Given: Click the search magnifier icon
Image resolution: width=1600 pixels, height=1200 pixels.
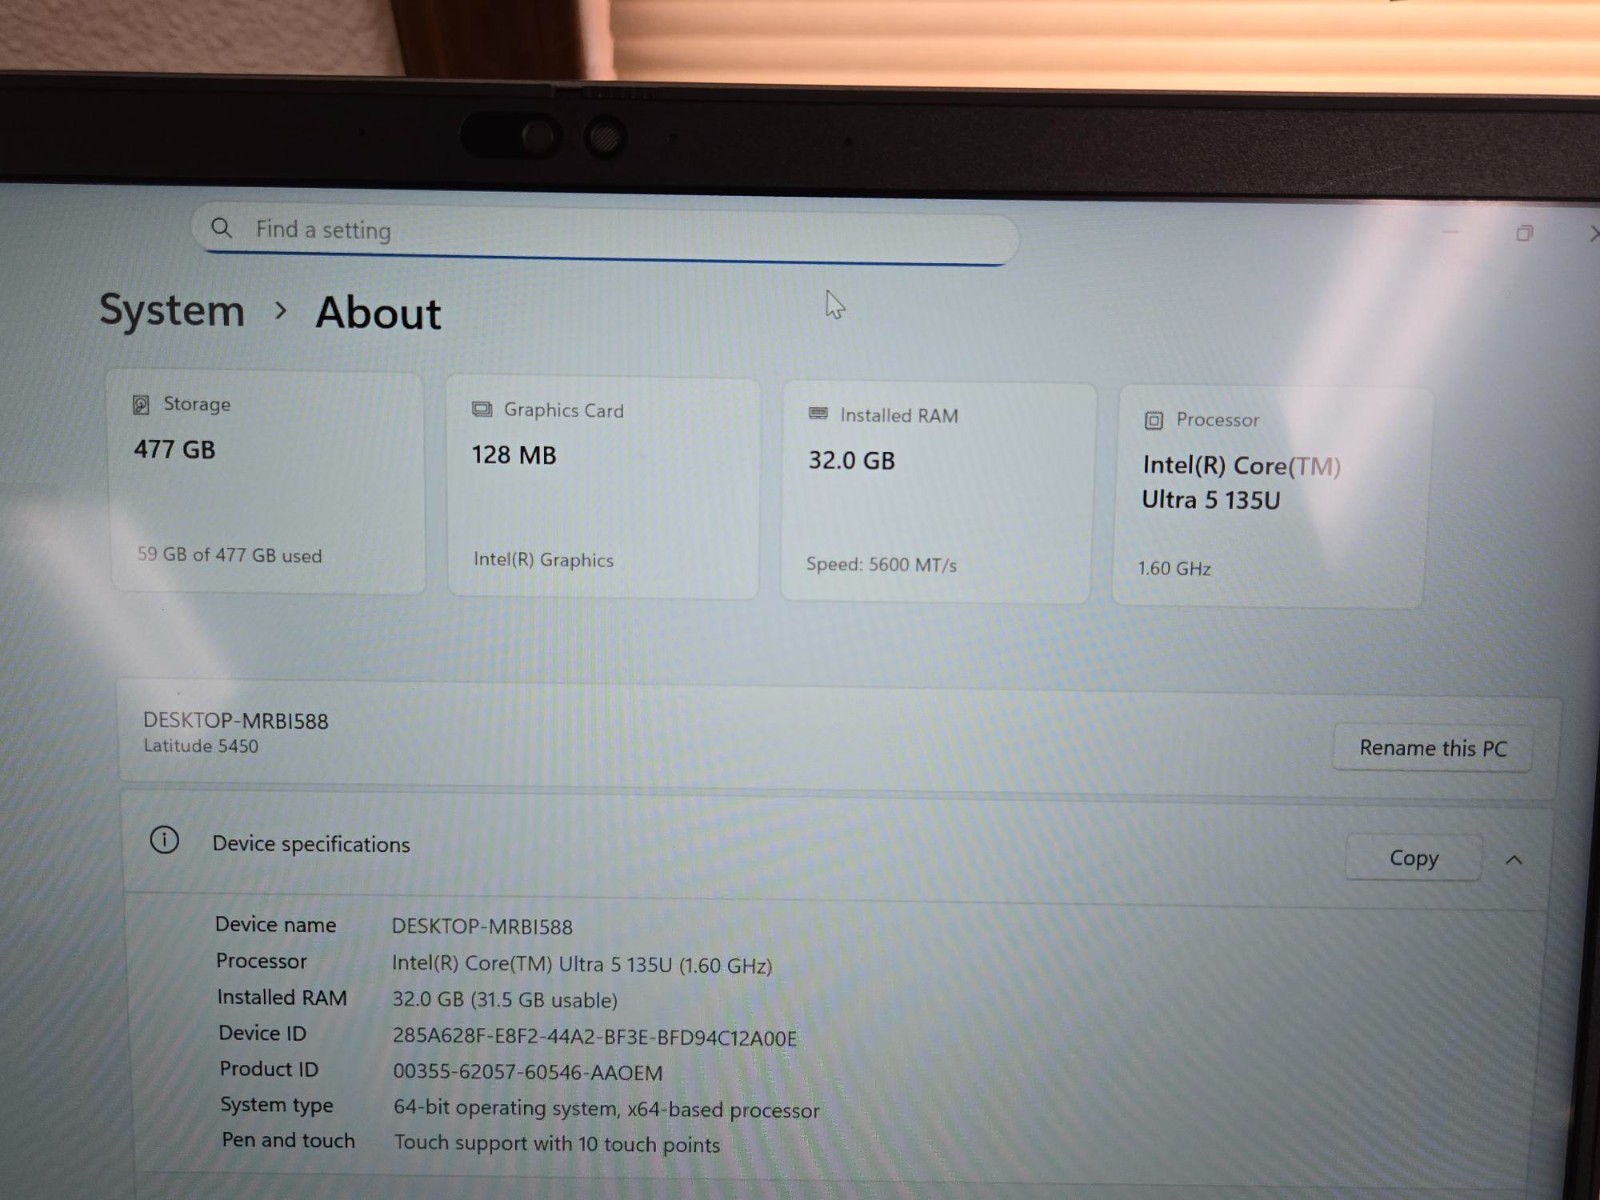Looking at the screenshot, I should 221,228.
